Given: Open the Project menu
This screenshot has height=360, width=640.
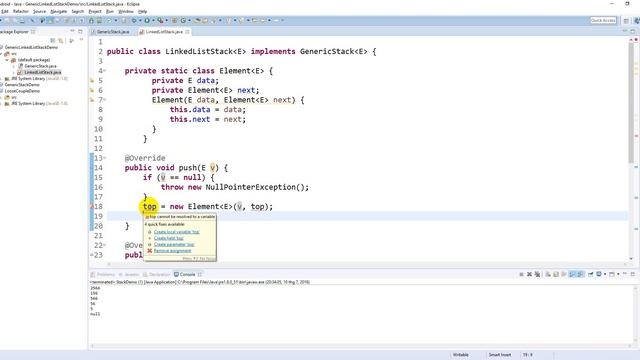Looking at the screenshot, I should [x=95, y=11].
